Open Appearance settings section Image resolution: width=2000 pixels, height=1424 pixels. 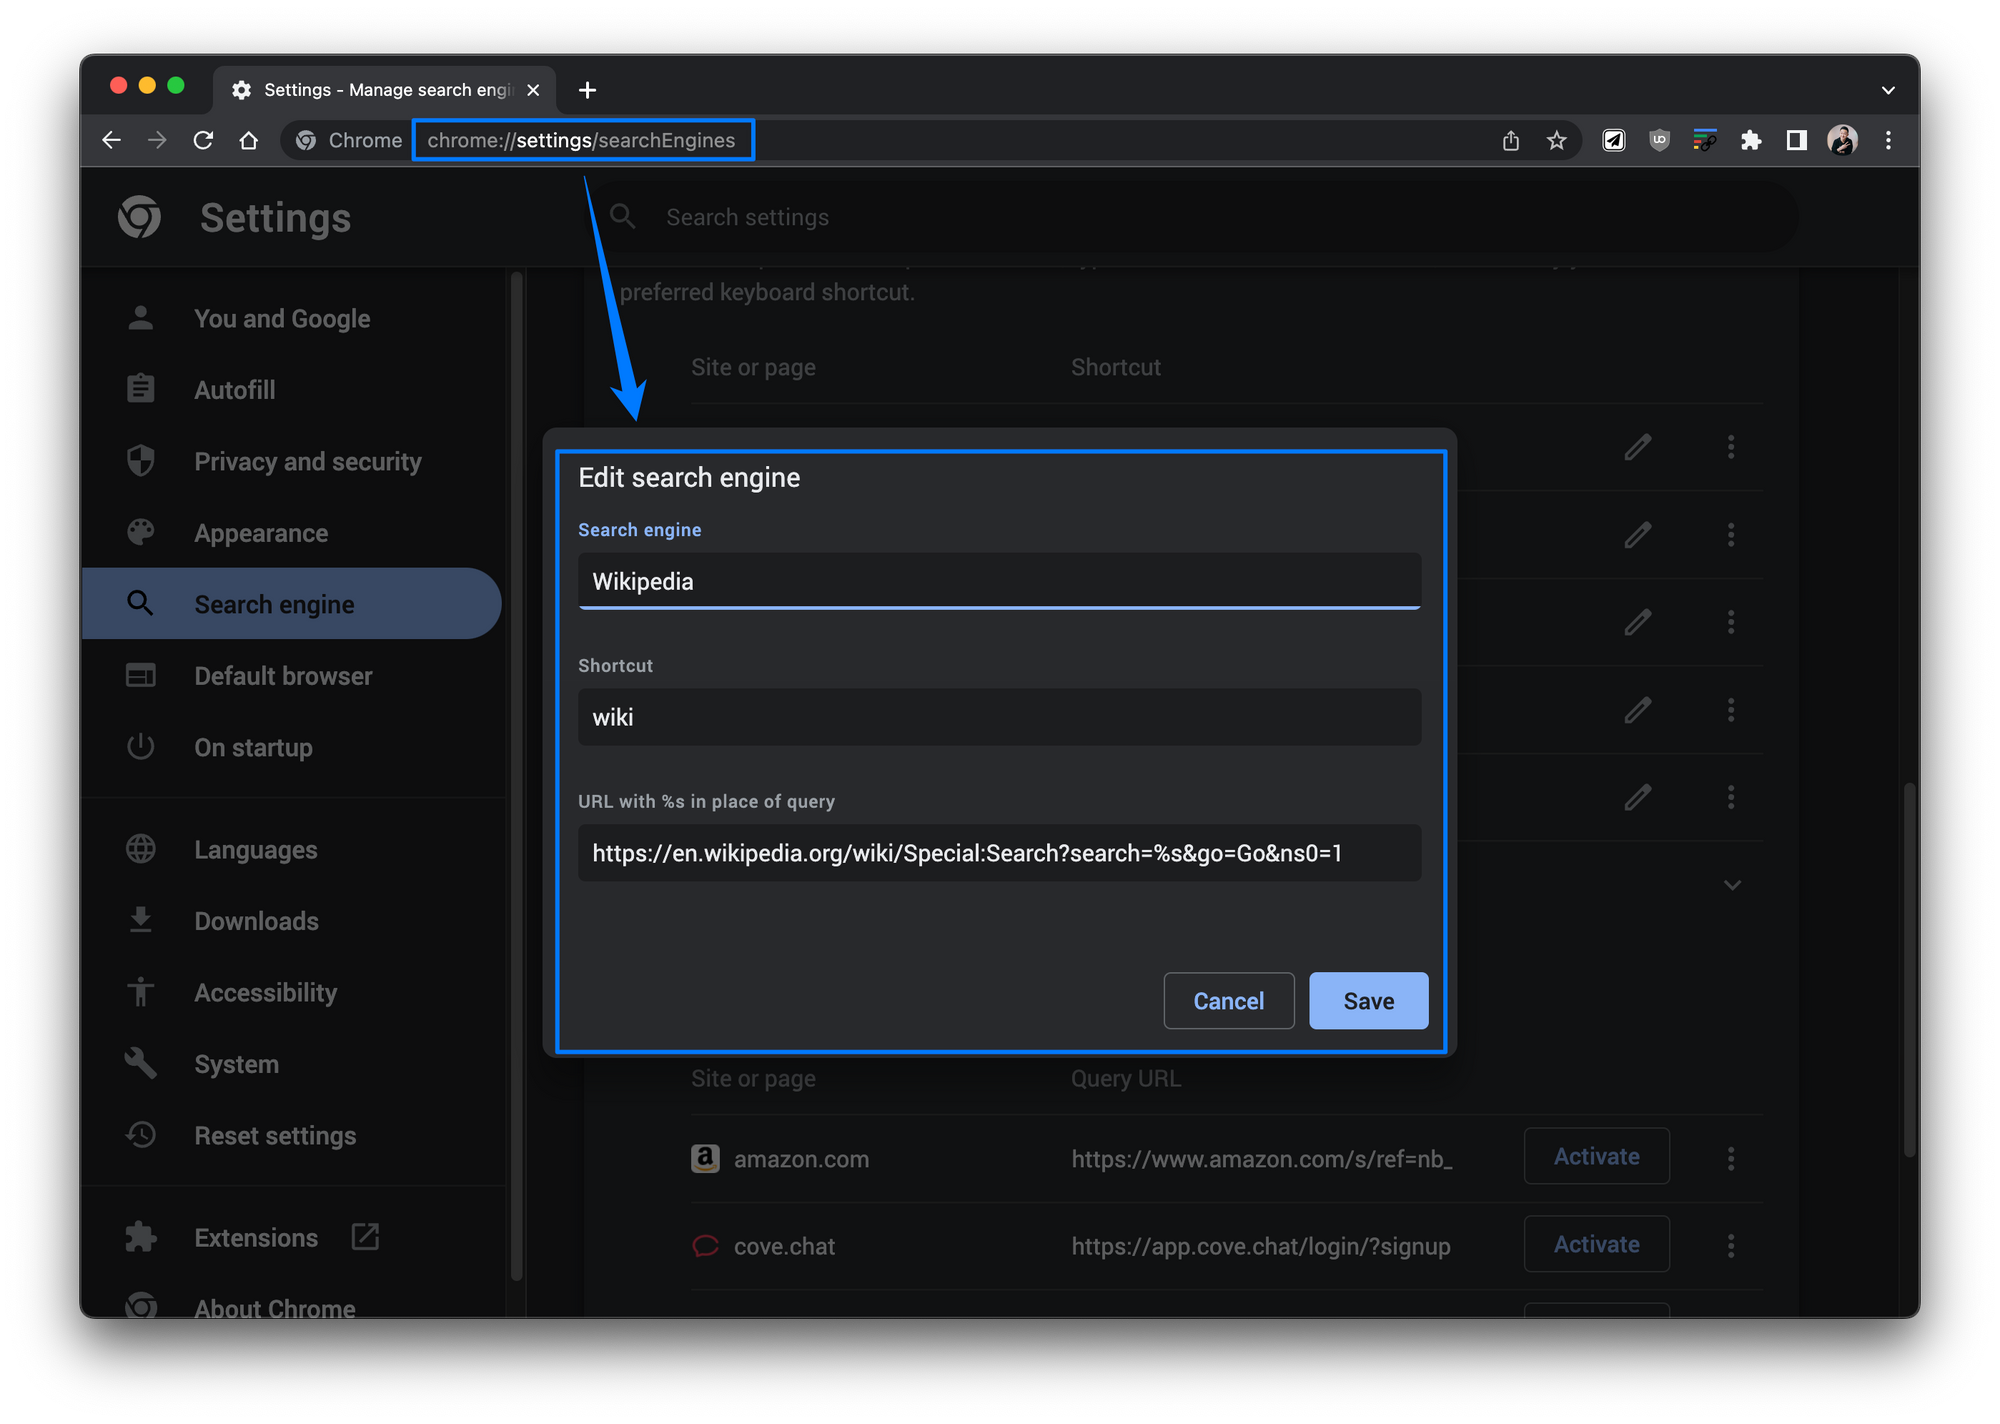coord(260,534)
